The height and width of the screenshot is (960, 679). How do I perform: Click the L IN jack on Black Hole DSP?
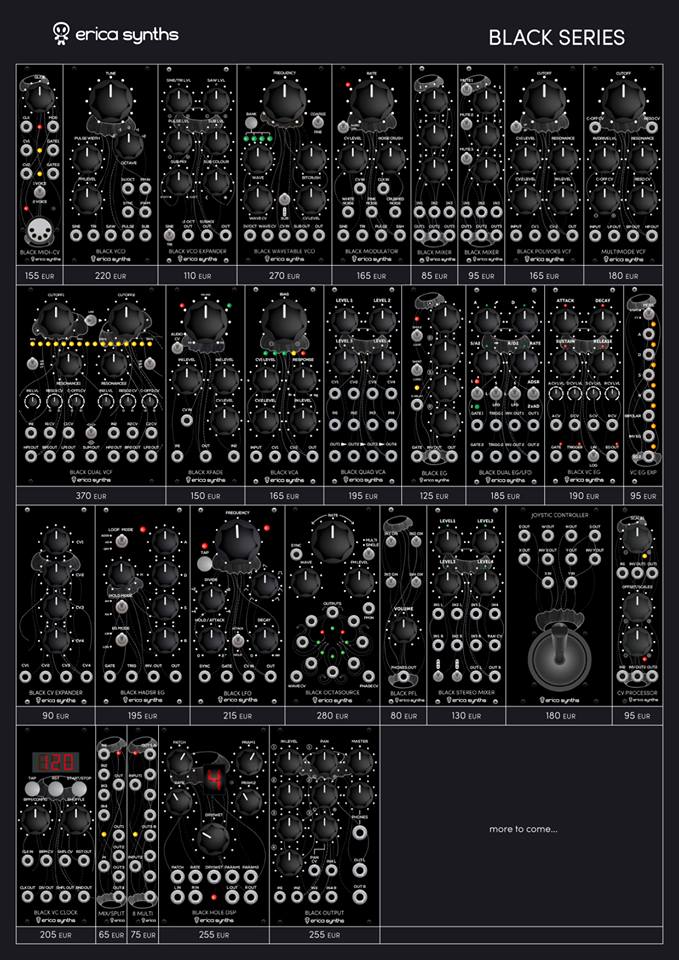click(178, 897)
